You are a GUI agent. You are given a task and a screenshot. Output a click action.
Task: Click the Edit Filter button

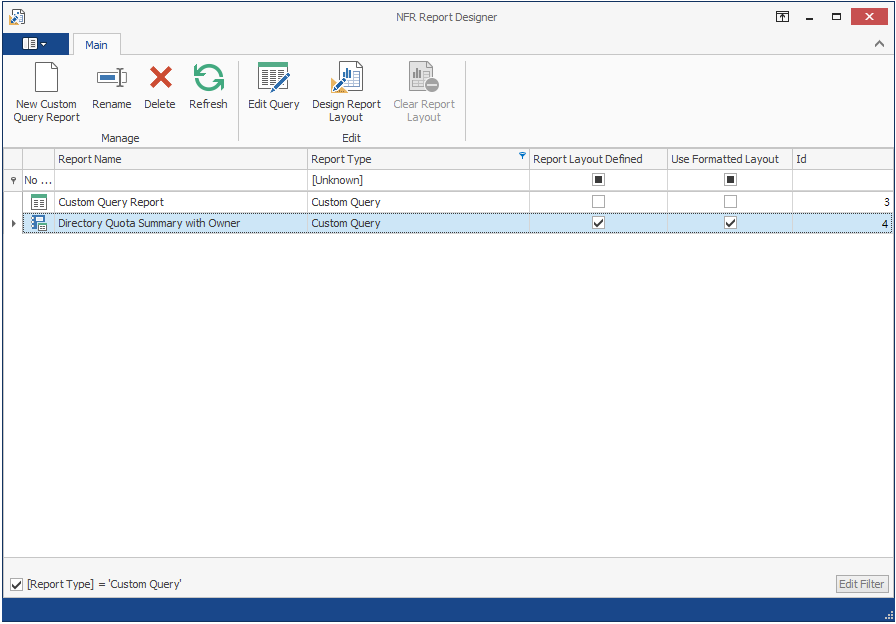coord(861,584)
